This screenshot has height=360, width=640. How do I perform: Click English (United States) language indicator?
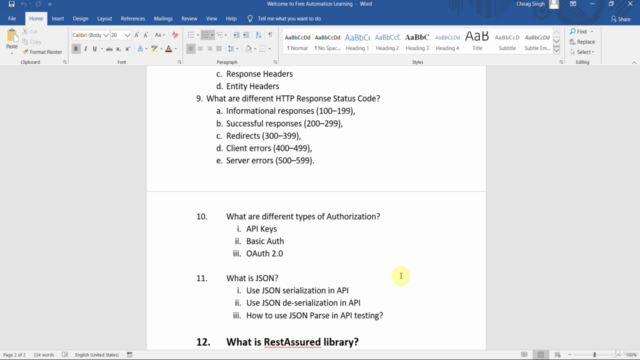(x=97, y=355)
